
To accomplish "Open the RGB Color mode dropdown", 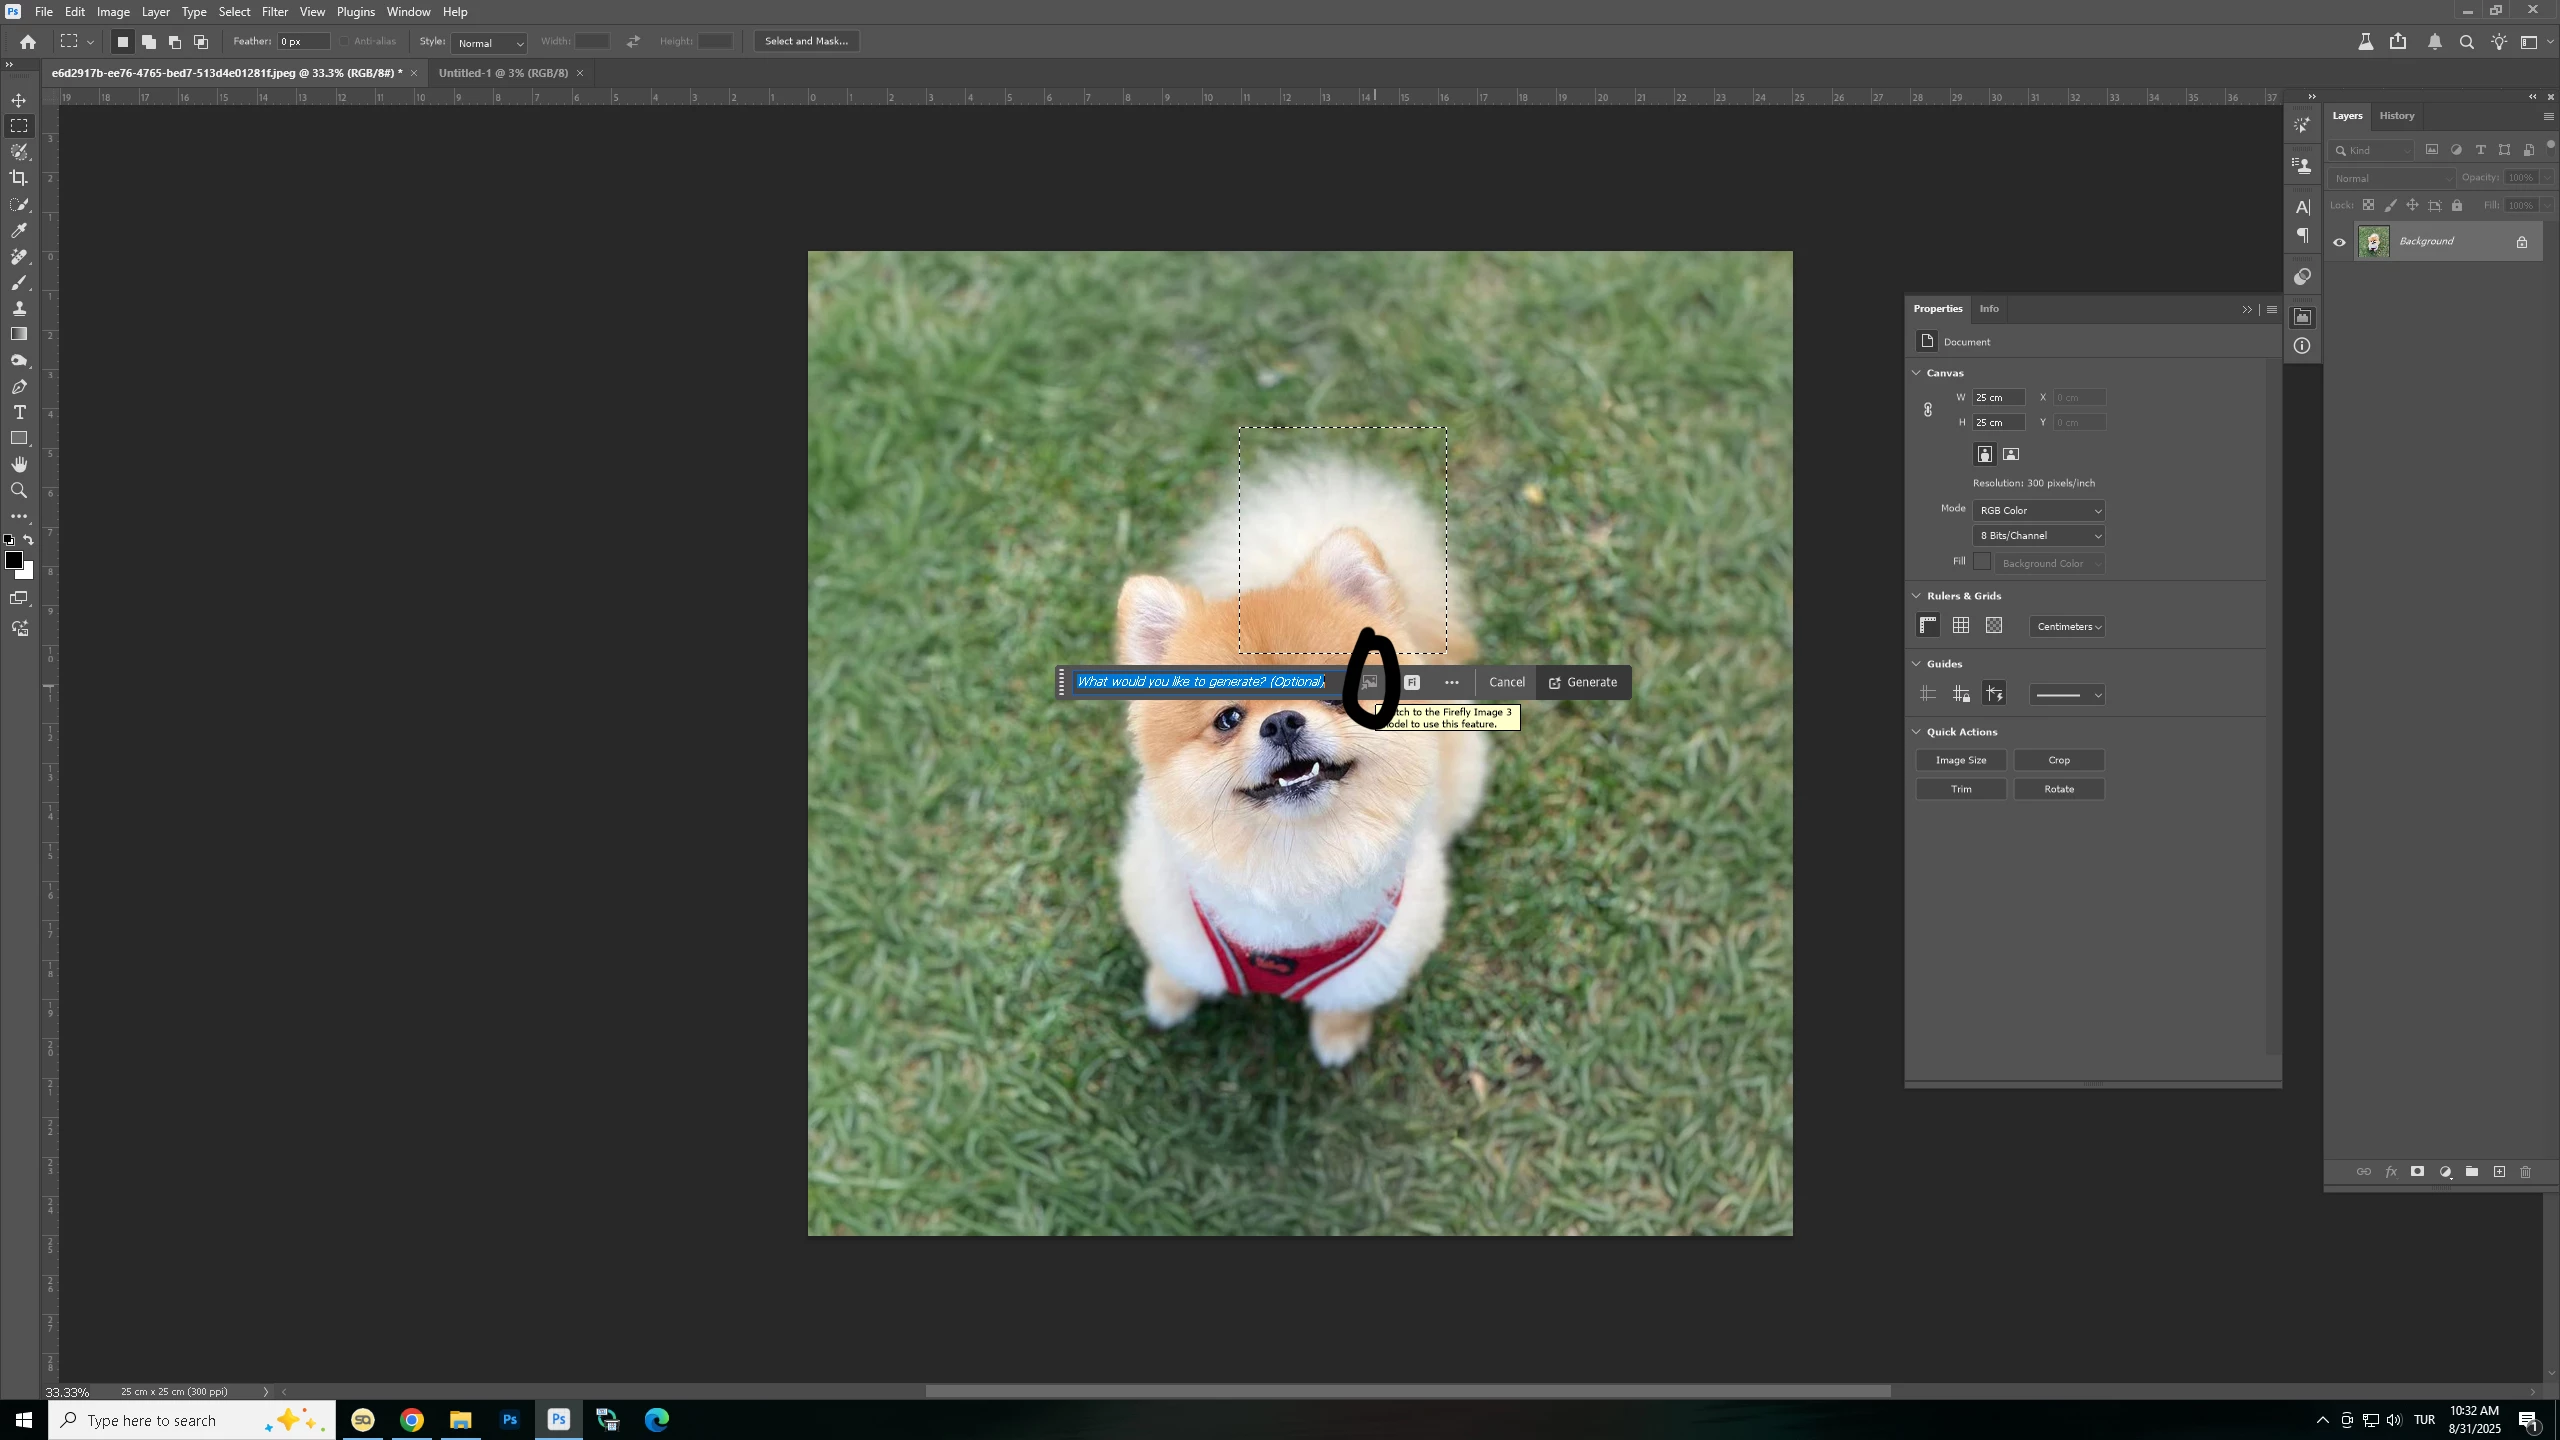I will pos(2038,510).
